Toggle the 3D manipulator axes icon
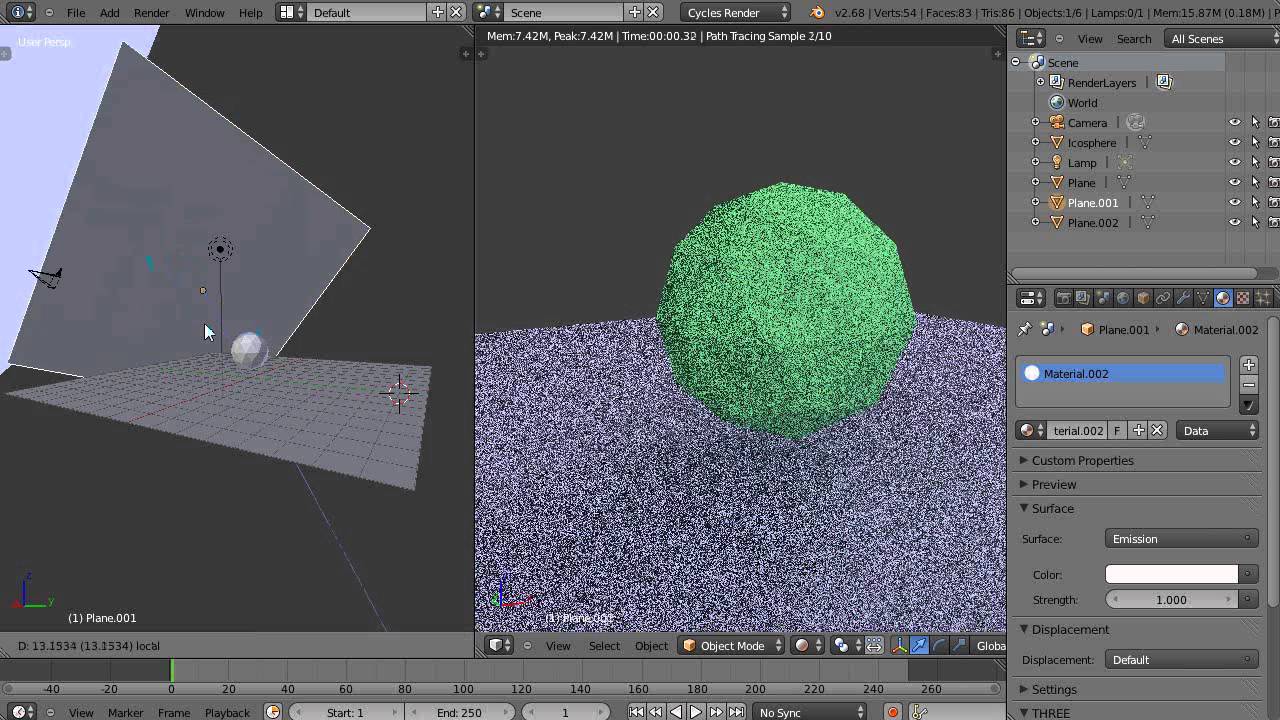Screen dimensions: 1280x720 click(899, 646)
